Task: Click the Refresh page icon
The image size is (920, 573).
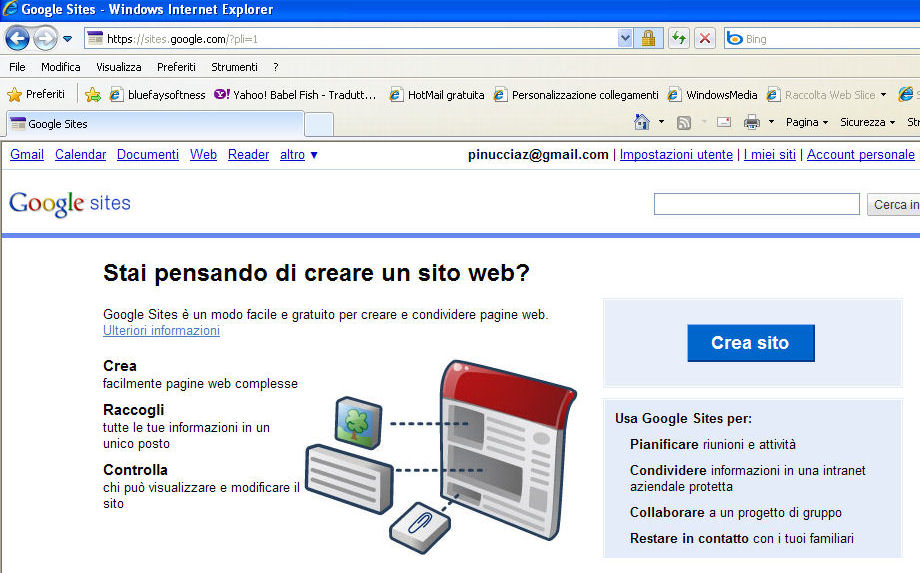Action: [x=679, y=39]
